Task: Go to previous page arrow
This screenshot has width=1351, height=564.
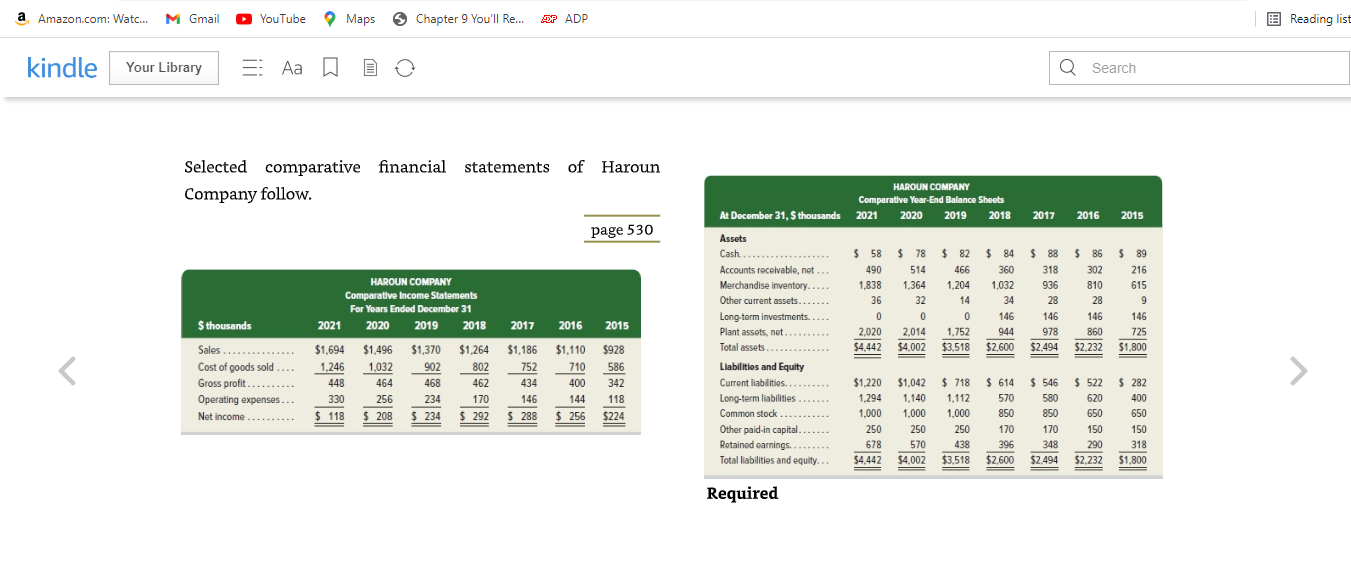Action: pos(67,371)
